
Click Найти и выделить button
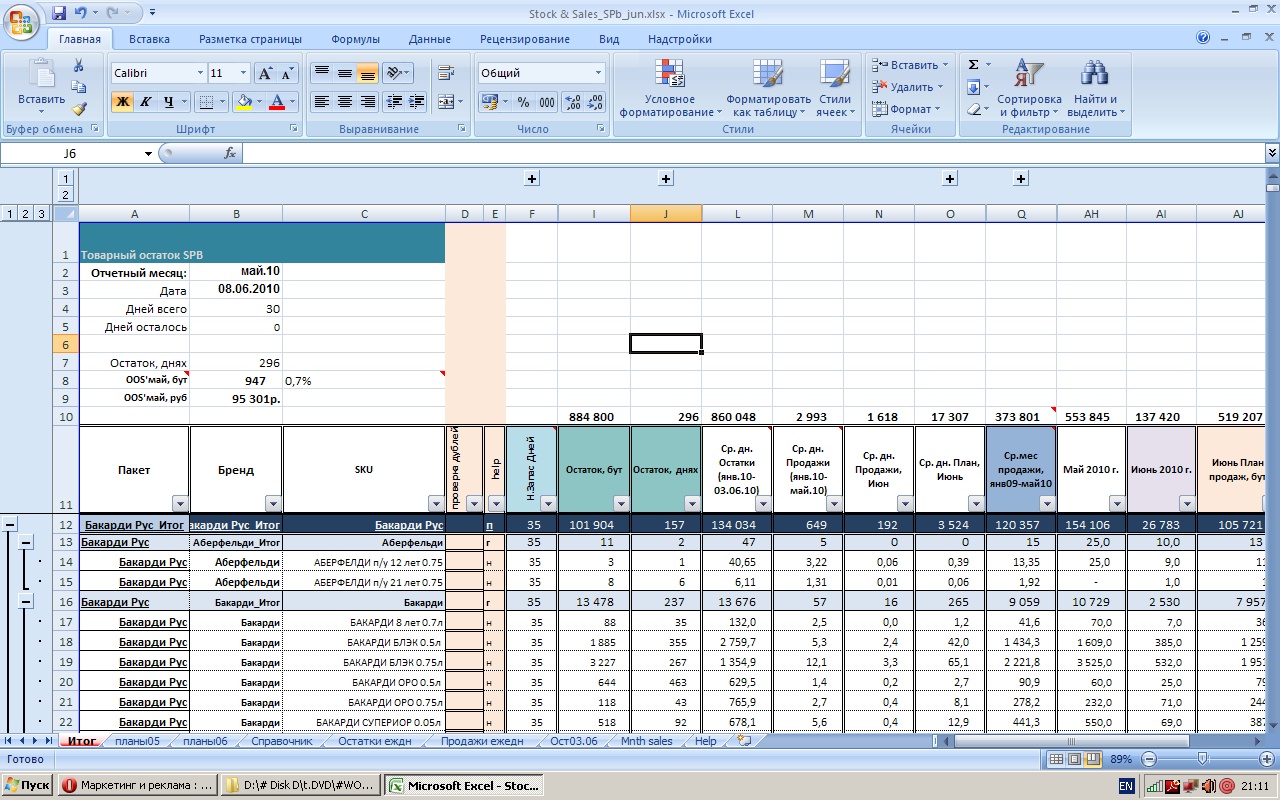tap(1096, 88)
